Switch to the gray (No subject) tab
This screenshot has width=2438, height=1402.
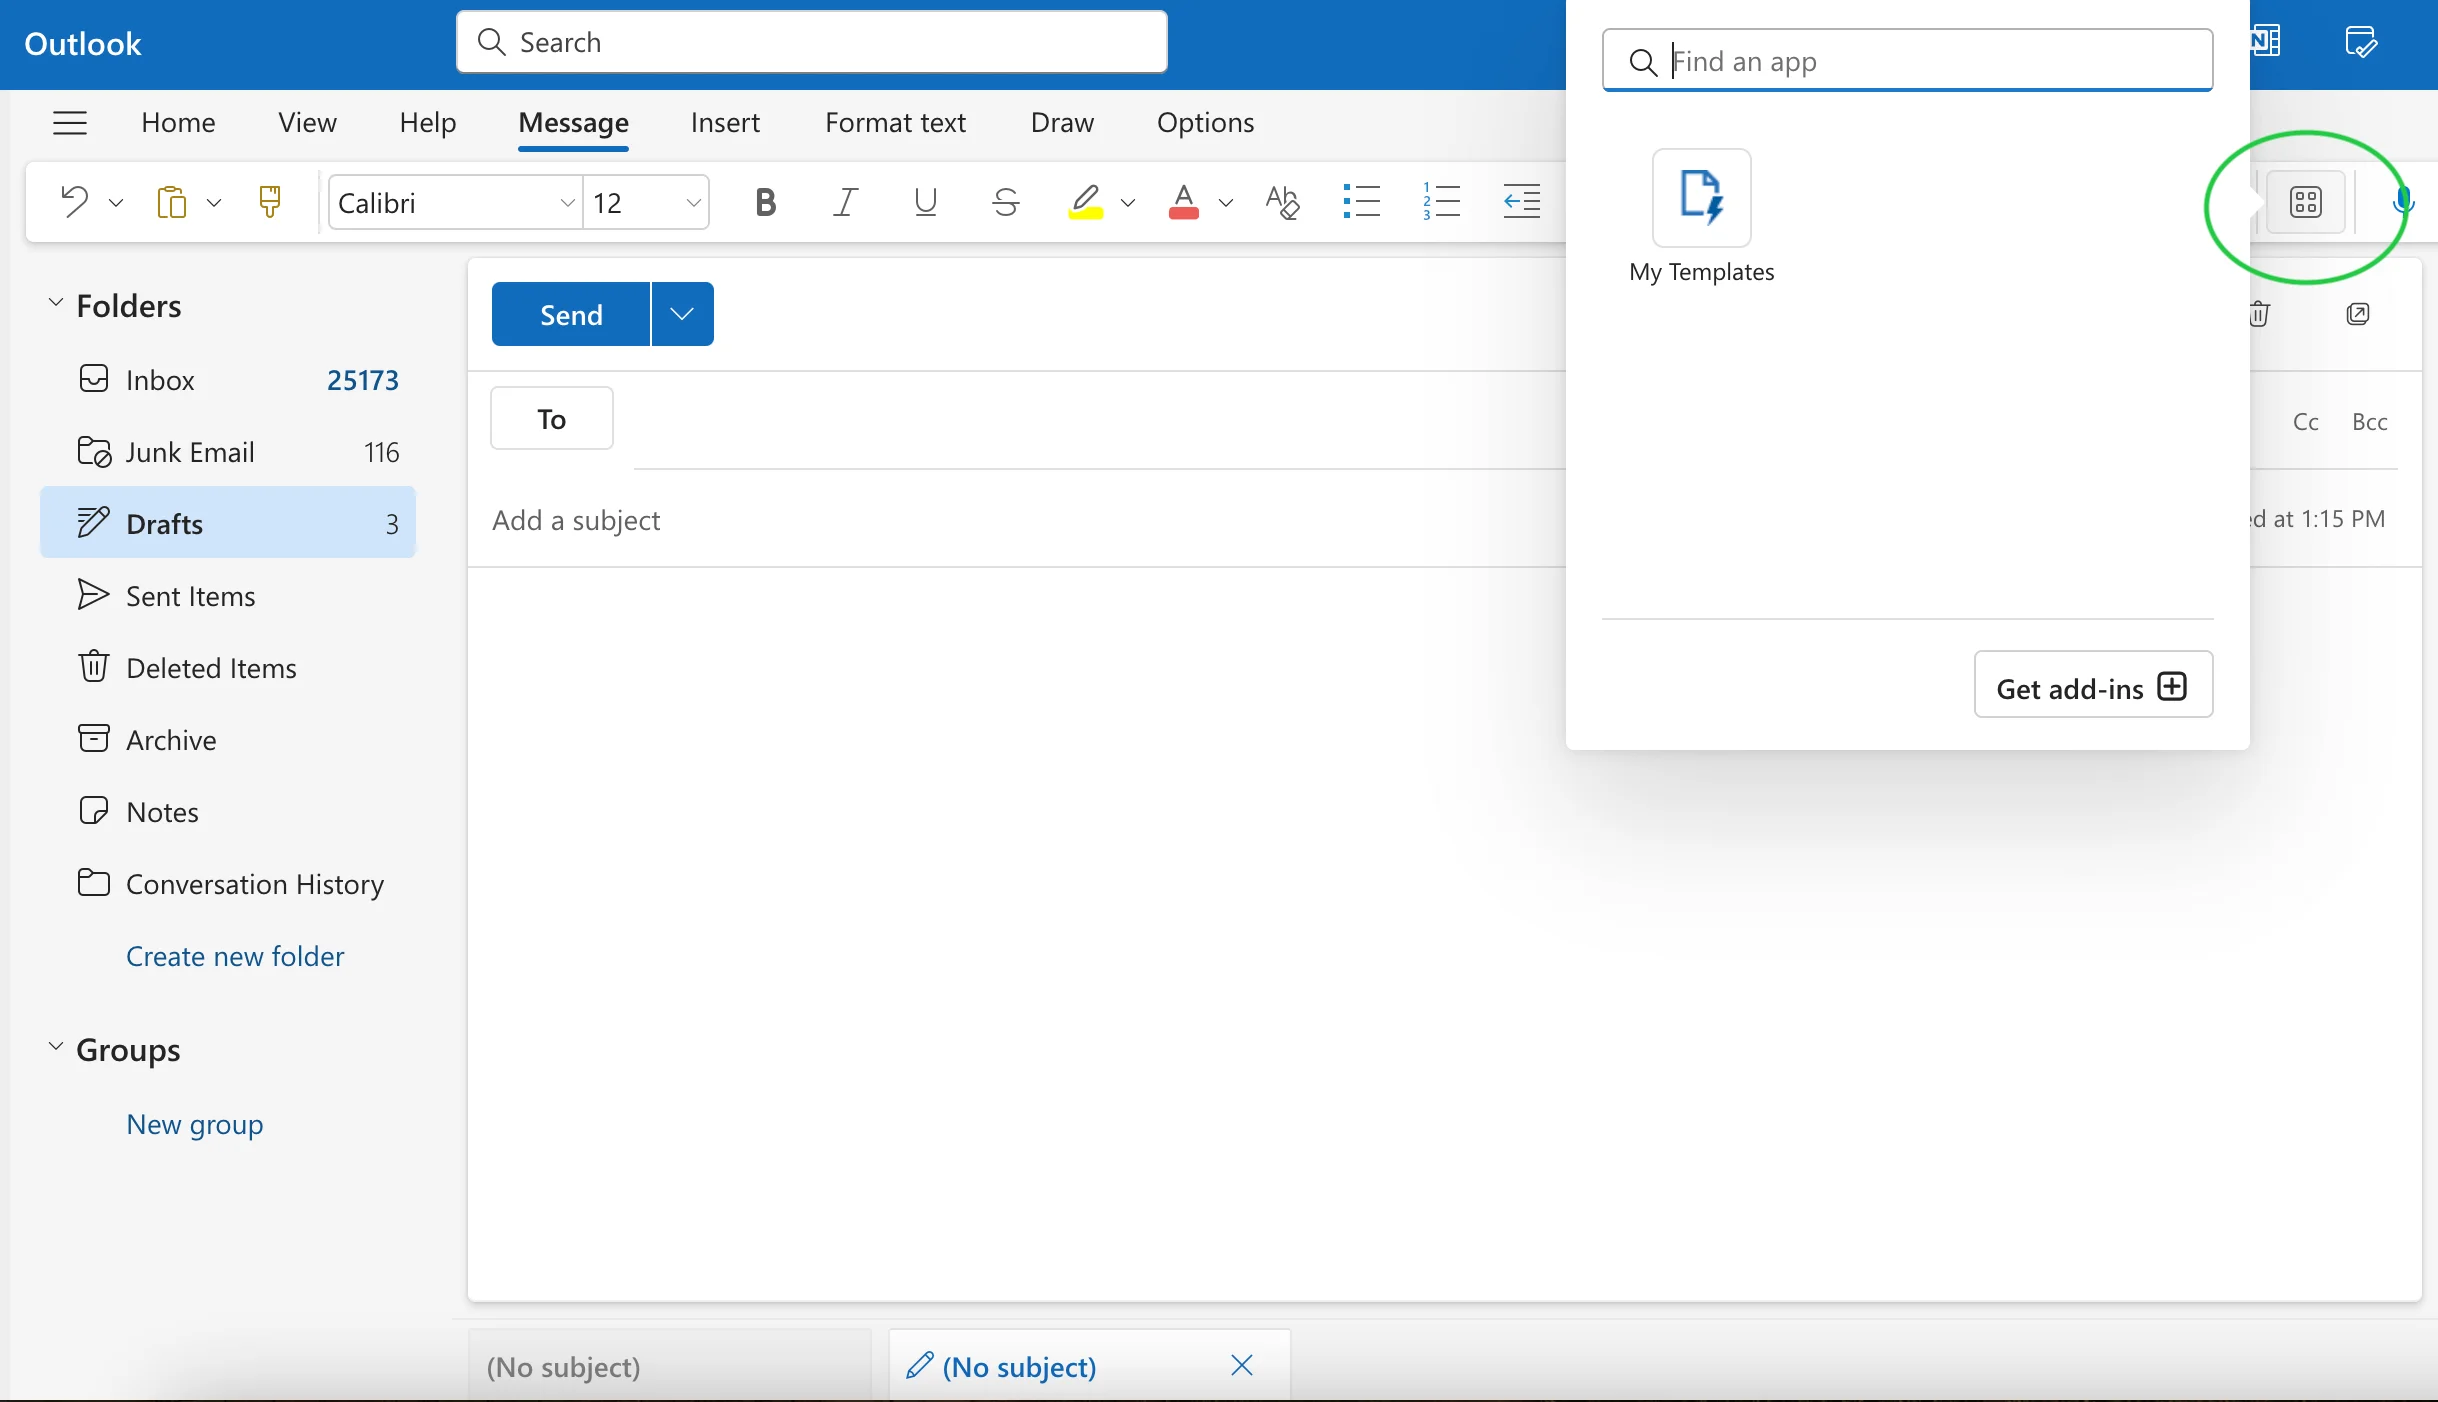tap(670, 1366)
